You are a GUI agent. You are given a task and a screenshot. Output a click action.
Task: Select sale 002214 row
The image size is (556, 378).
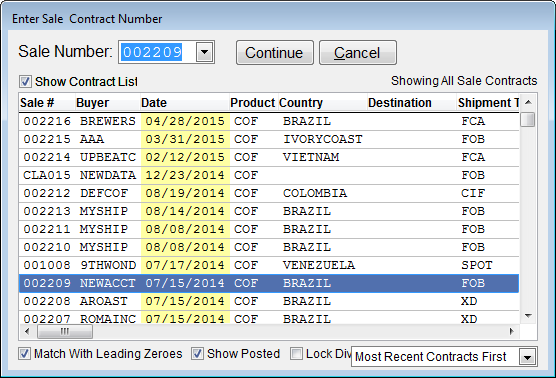(269, 157)
